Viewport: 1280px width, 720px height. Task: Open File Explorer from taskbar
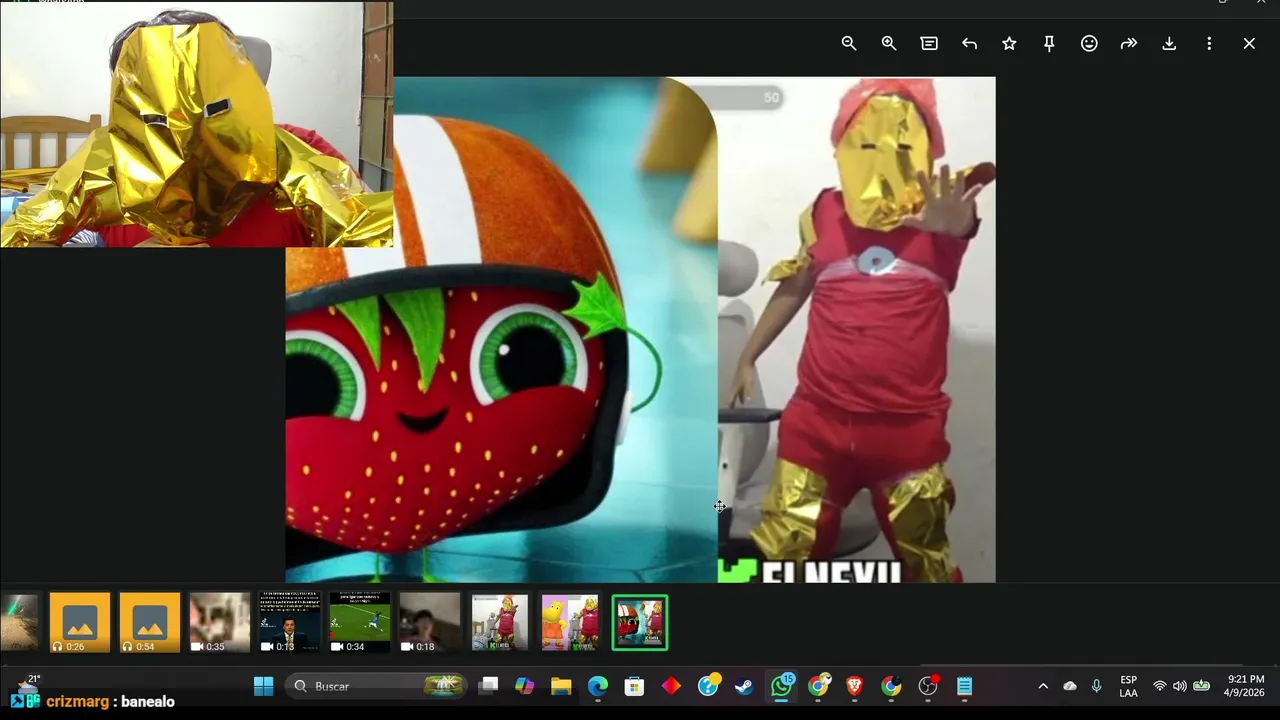coord(561,686)
